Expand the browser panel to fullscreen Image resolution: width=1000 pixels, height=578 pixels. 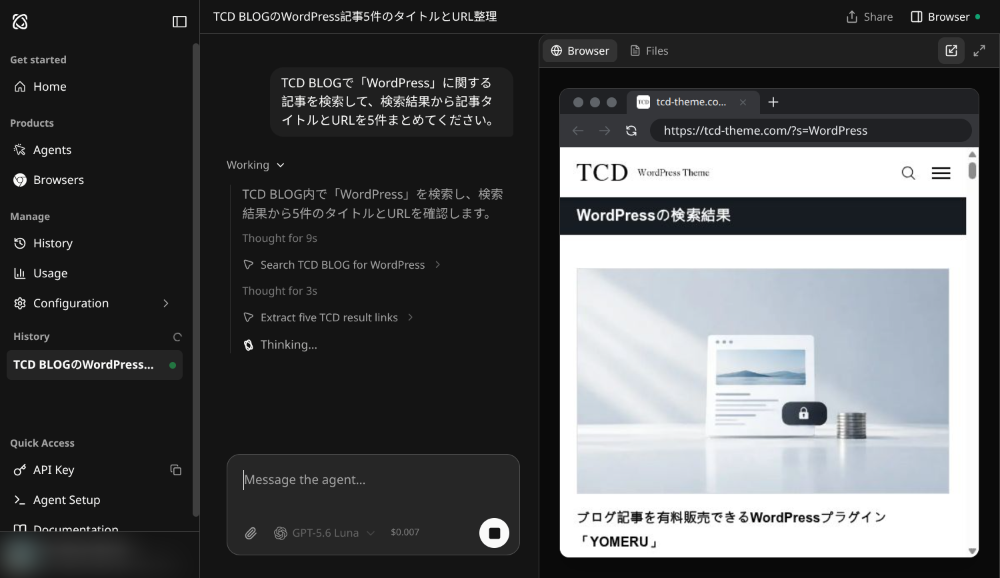tap(980, 50)
